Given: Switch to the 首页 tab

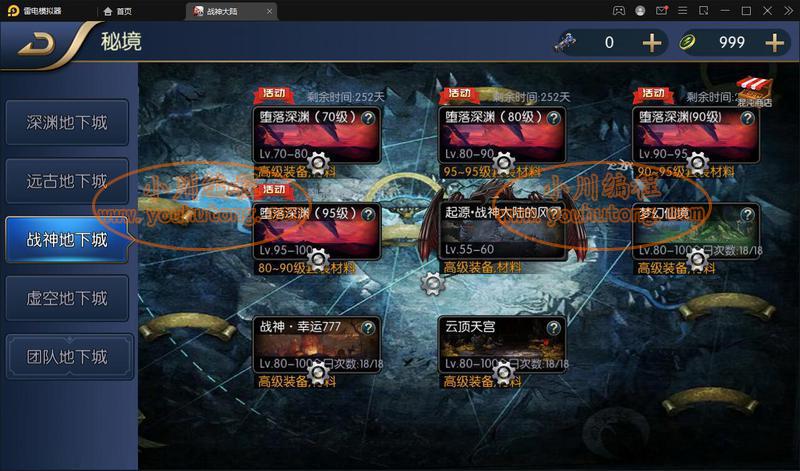Looking at the screenshot, I should point(118,11).
